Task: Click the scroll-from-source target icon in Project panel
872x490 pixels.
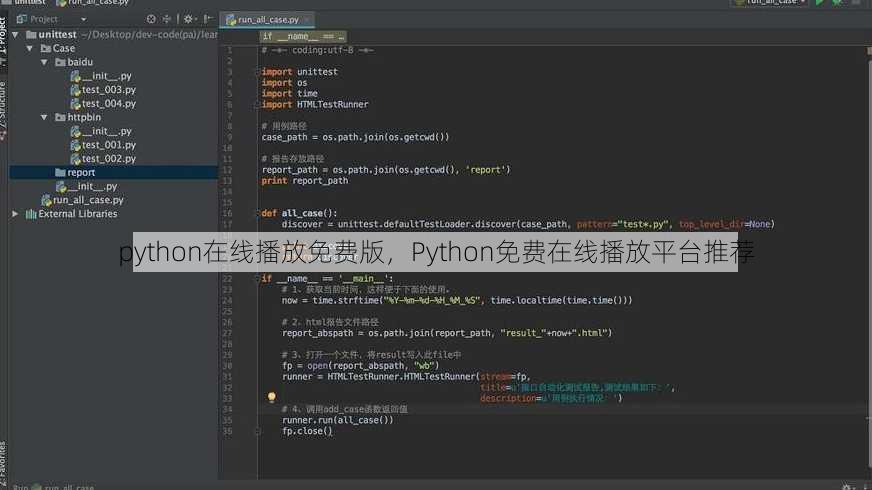Action: pyautogui.click(x=151, y=19)
